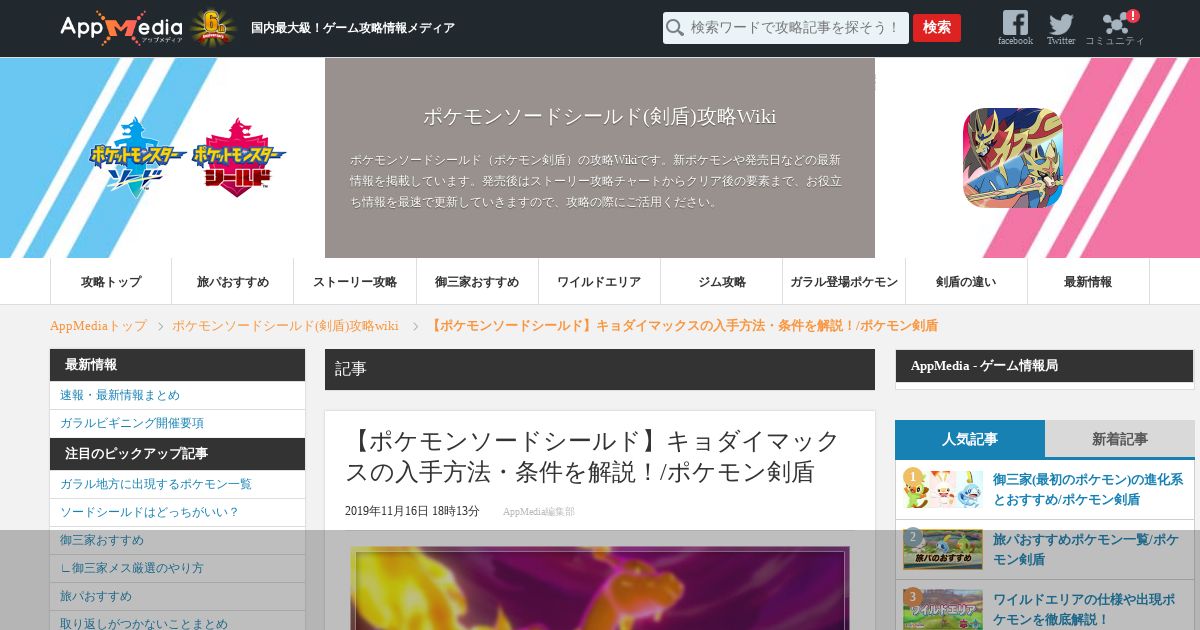
Task: Open 剣盾の違い in the navigation bar
Action: coord(966,282)
